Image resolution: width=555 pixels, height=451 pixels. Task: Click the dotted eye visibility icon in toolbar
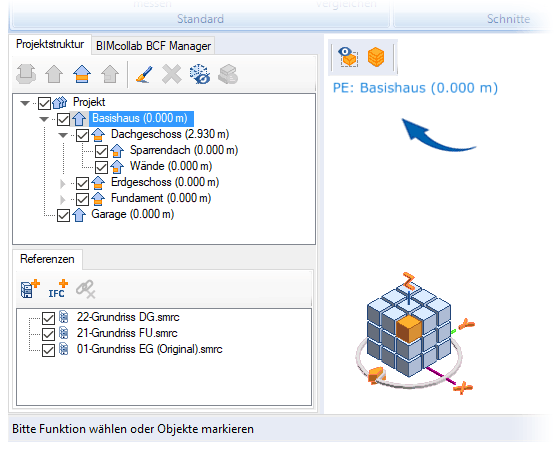(200, 74)
